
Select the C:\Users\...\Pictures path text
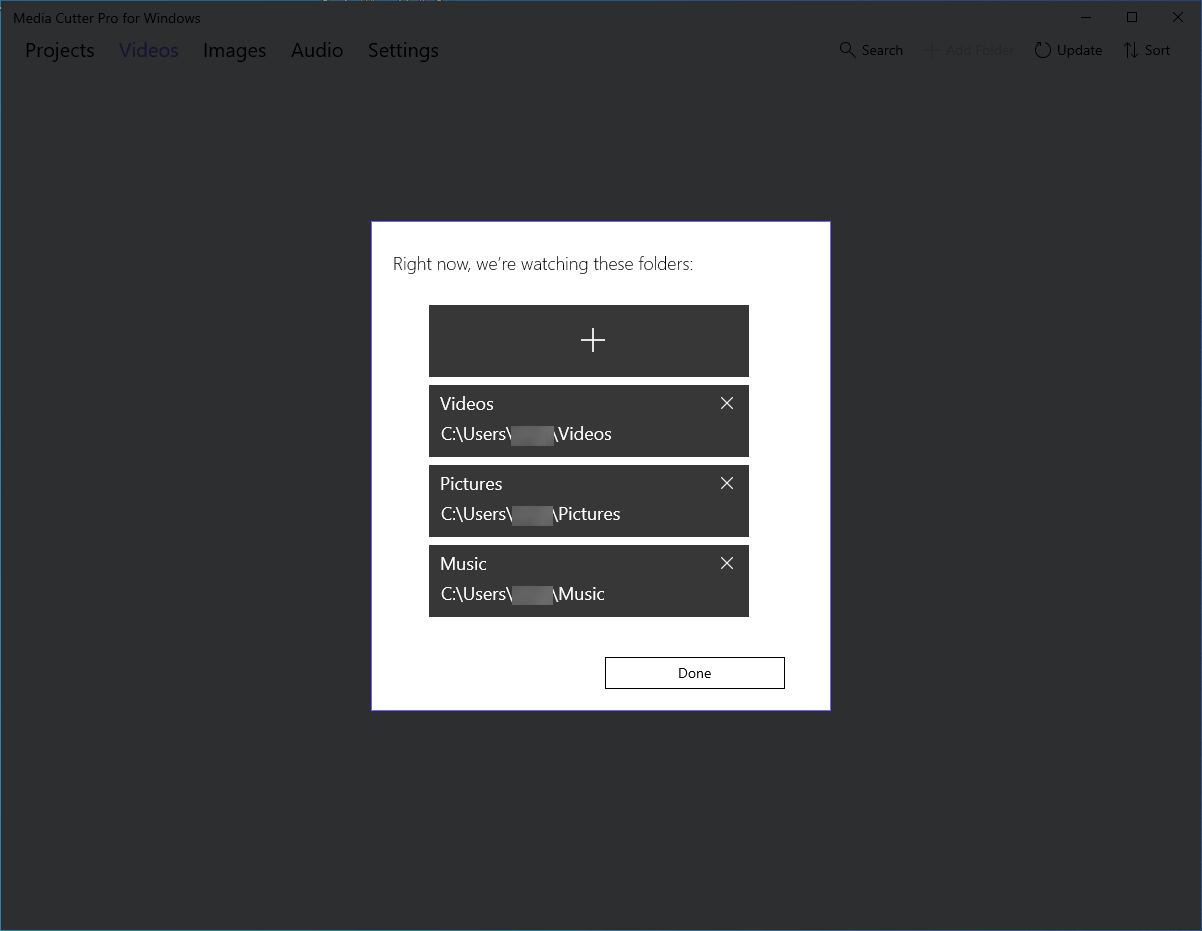531,514
